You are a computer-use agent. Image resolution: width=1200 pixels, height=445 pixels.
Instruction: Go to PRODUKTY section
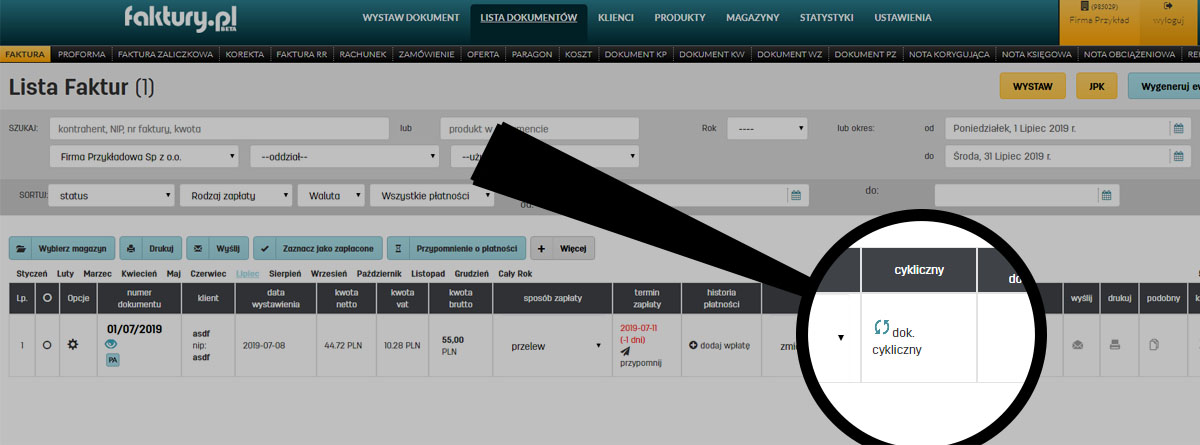point(680,18)
